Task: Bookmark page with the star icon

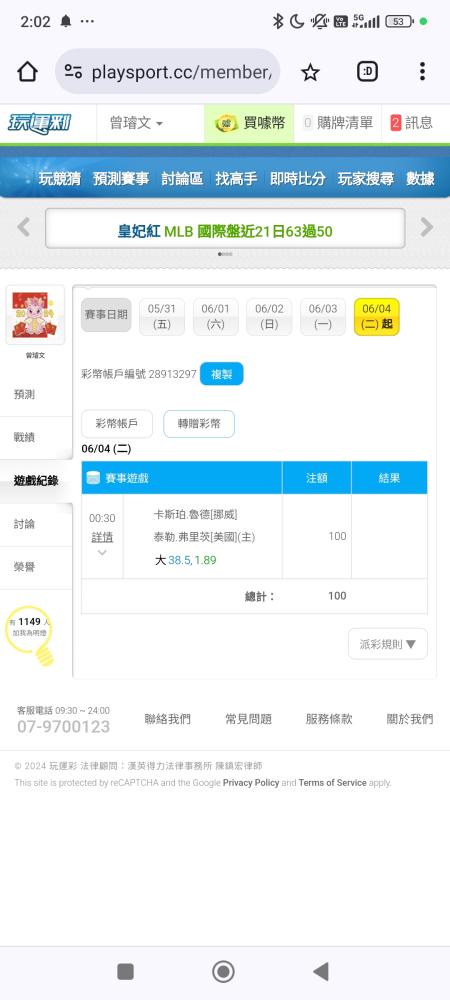Action: tap(310, 72)
